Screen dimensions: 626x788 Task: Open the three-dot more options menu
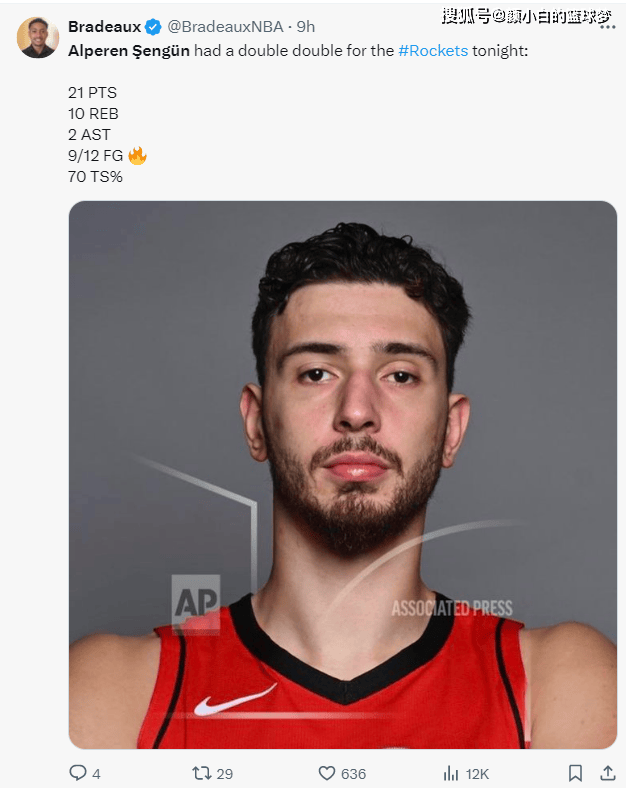(607, 27)
